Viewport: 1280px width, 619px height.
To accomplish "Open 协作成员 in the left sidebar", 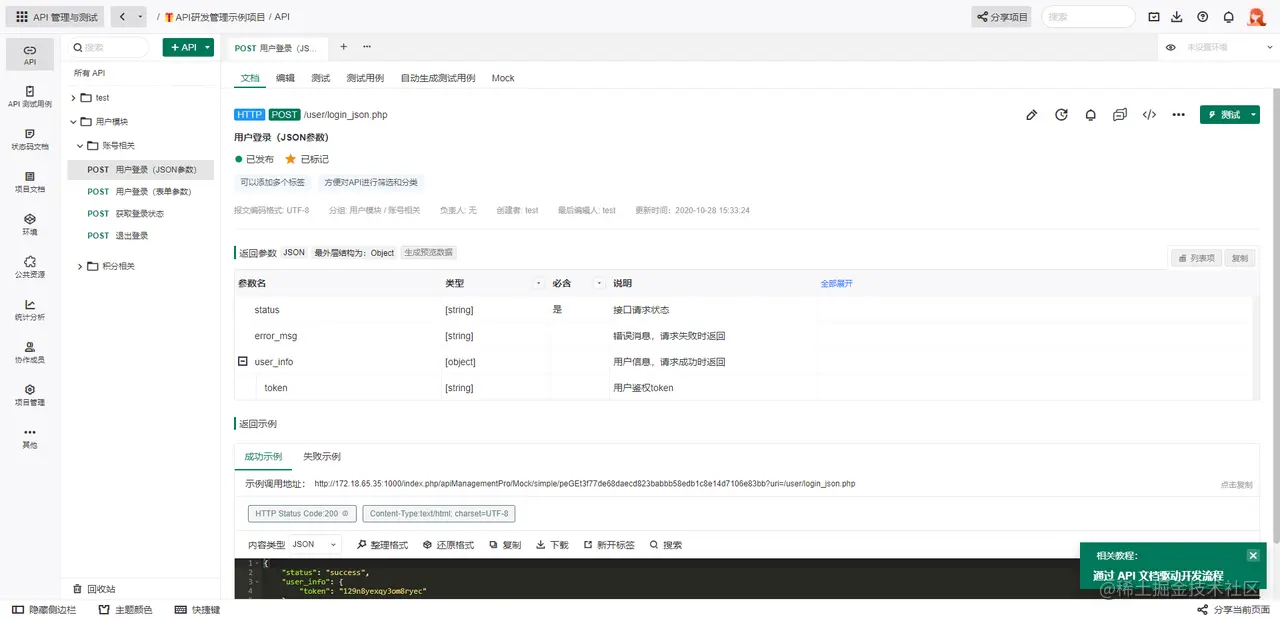I will pos(30,352).
